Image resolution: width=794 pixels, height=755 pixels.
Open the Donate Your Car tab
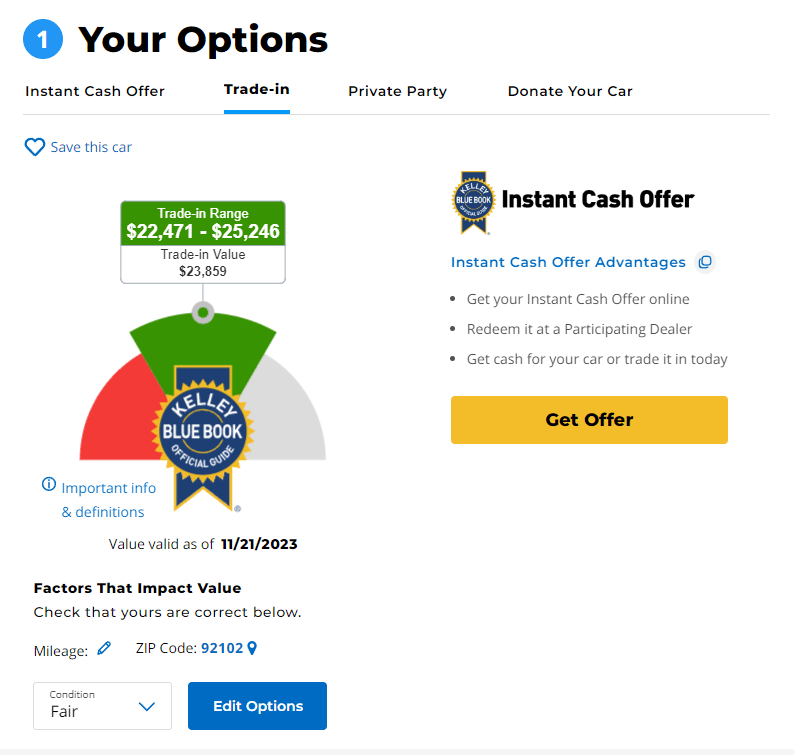[x=570, y=91]
